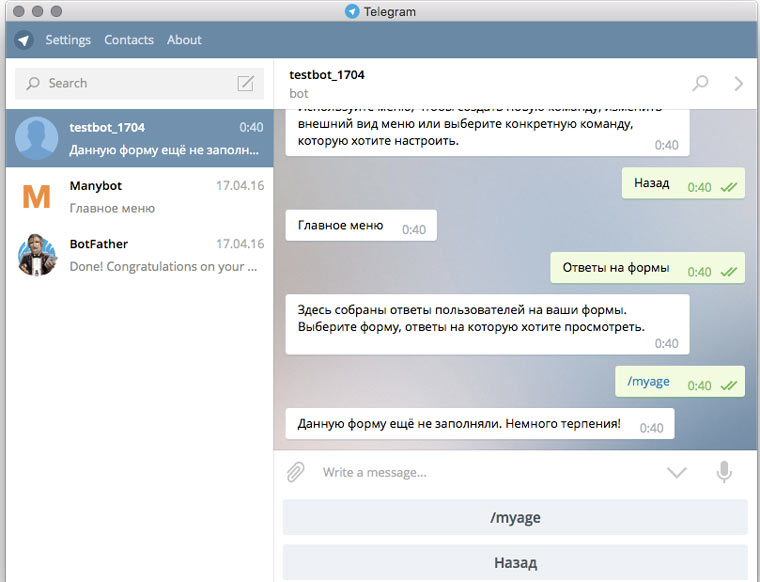Click message starting Здесь собраны ответы
760x582 pixels.
(x=487, y=324)
